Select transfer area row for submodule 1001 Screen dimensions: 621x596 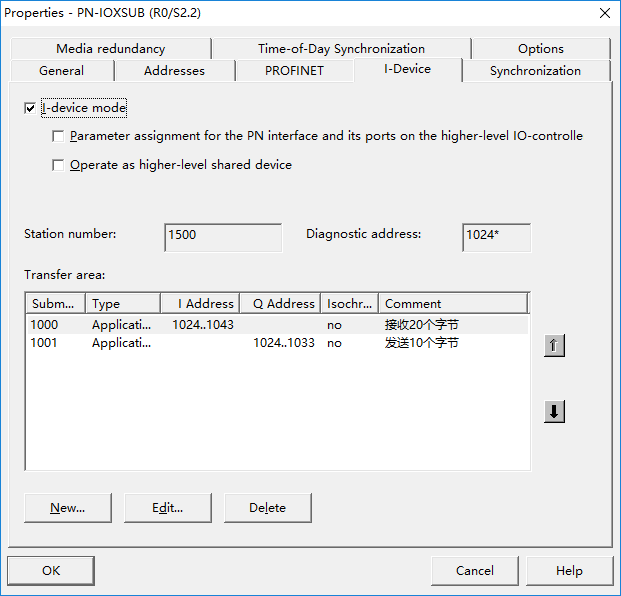(277, 343)
